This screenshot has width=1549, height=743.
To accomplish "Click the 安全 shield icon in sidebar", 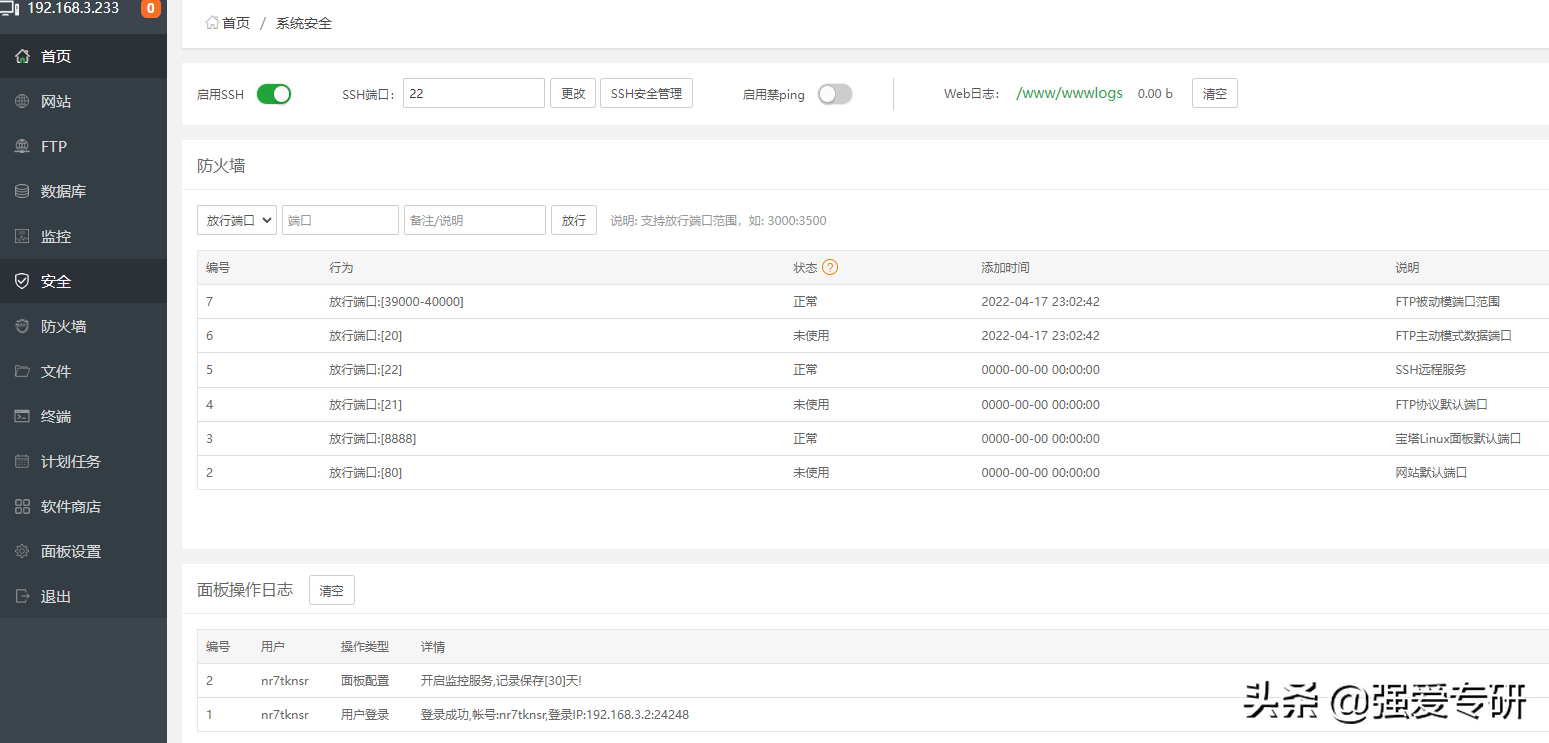I will tap(22, 281).
